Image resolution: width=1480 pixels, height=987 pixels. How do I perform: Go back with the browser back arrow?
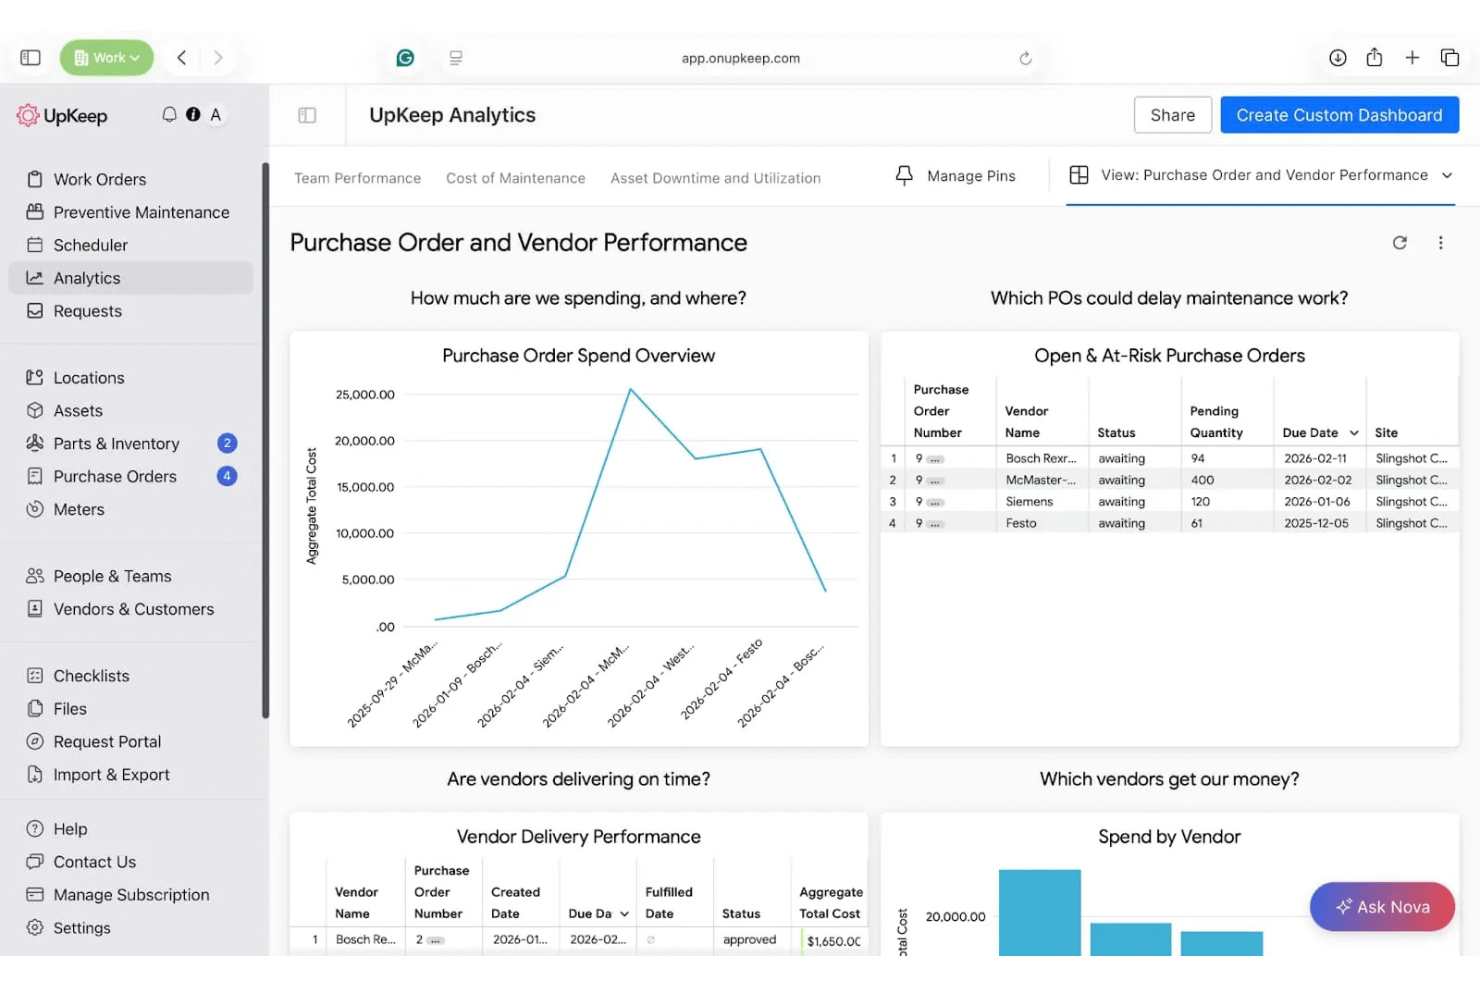182,58
